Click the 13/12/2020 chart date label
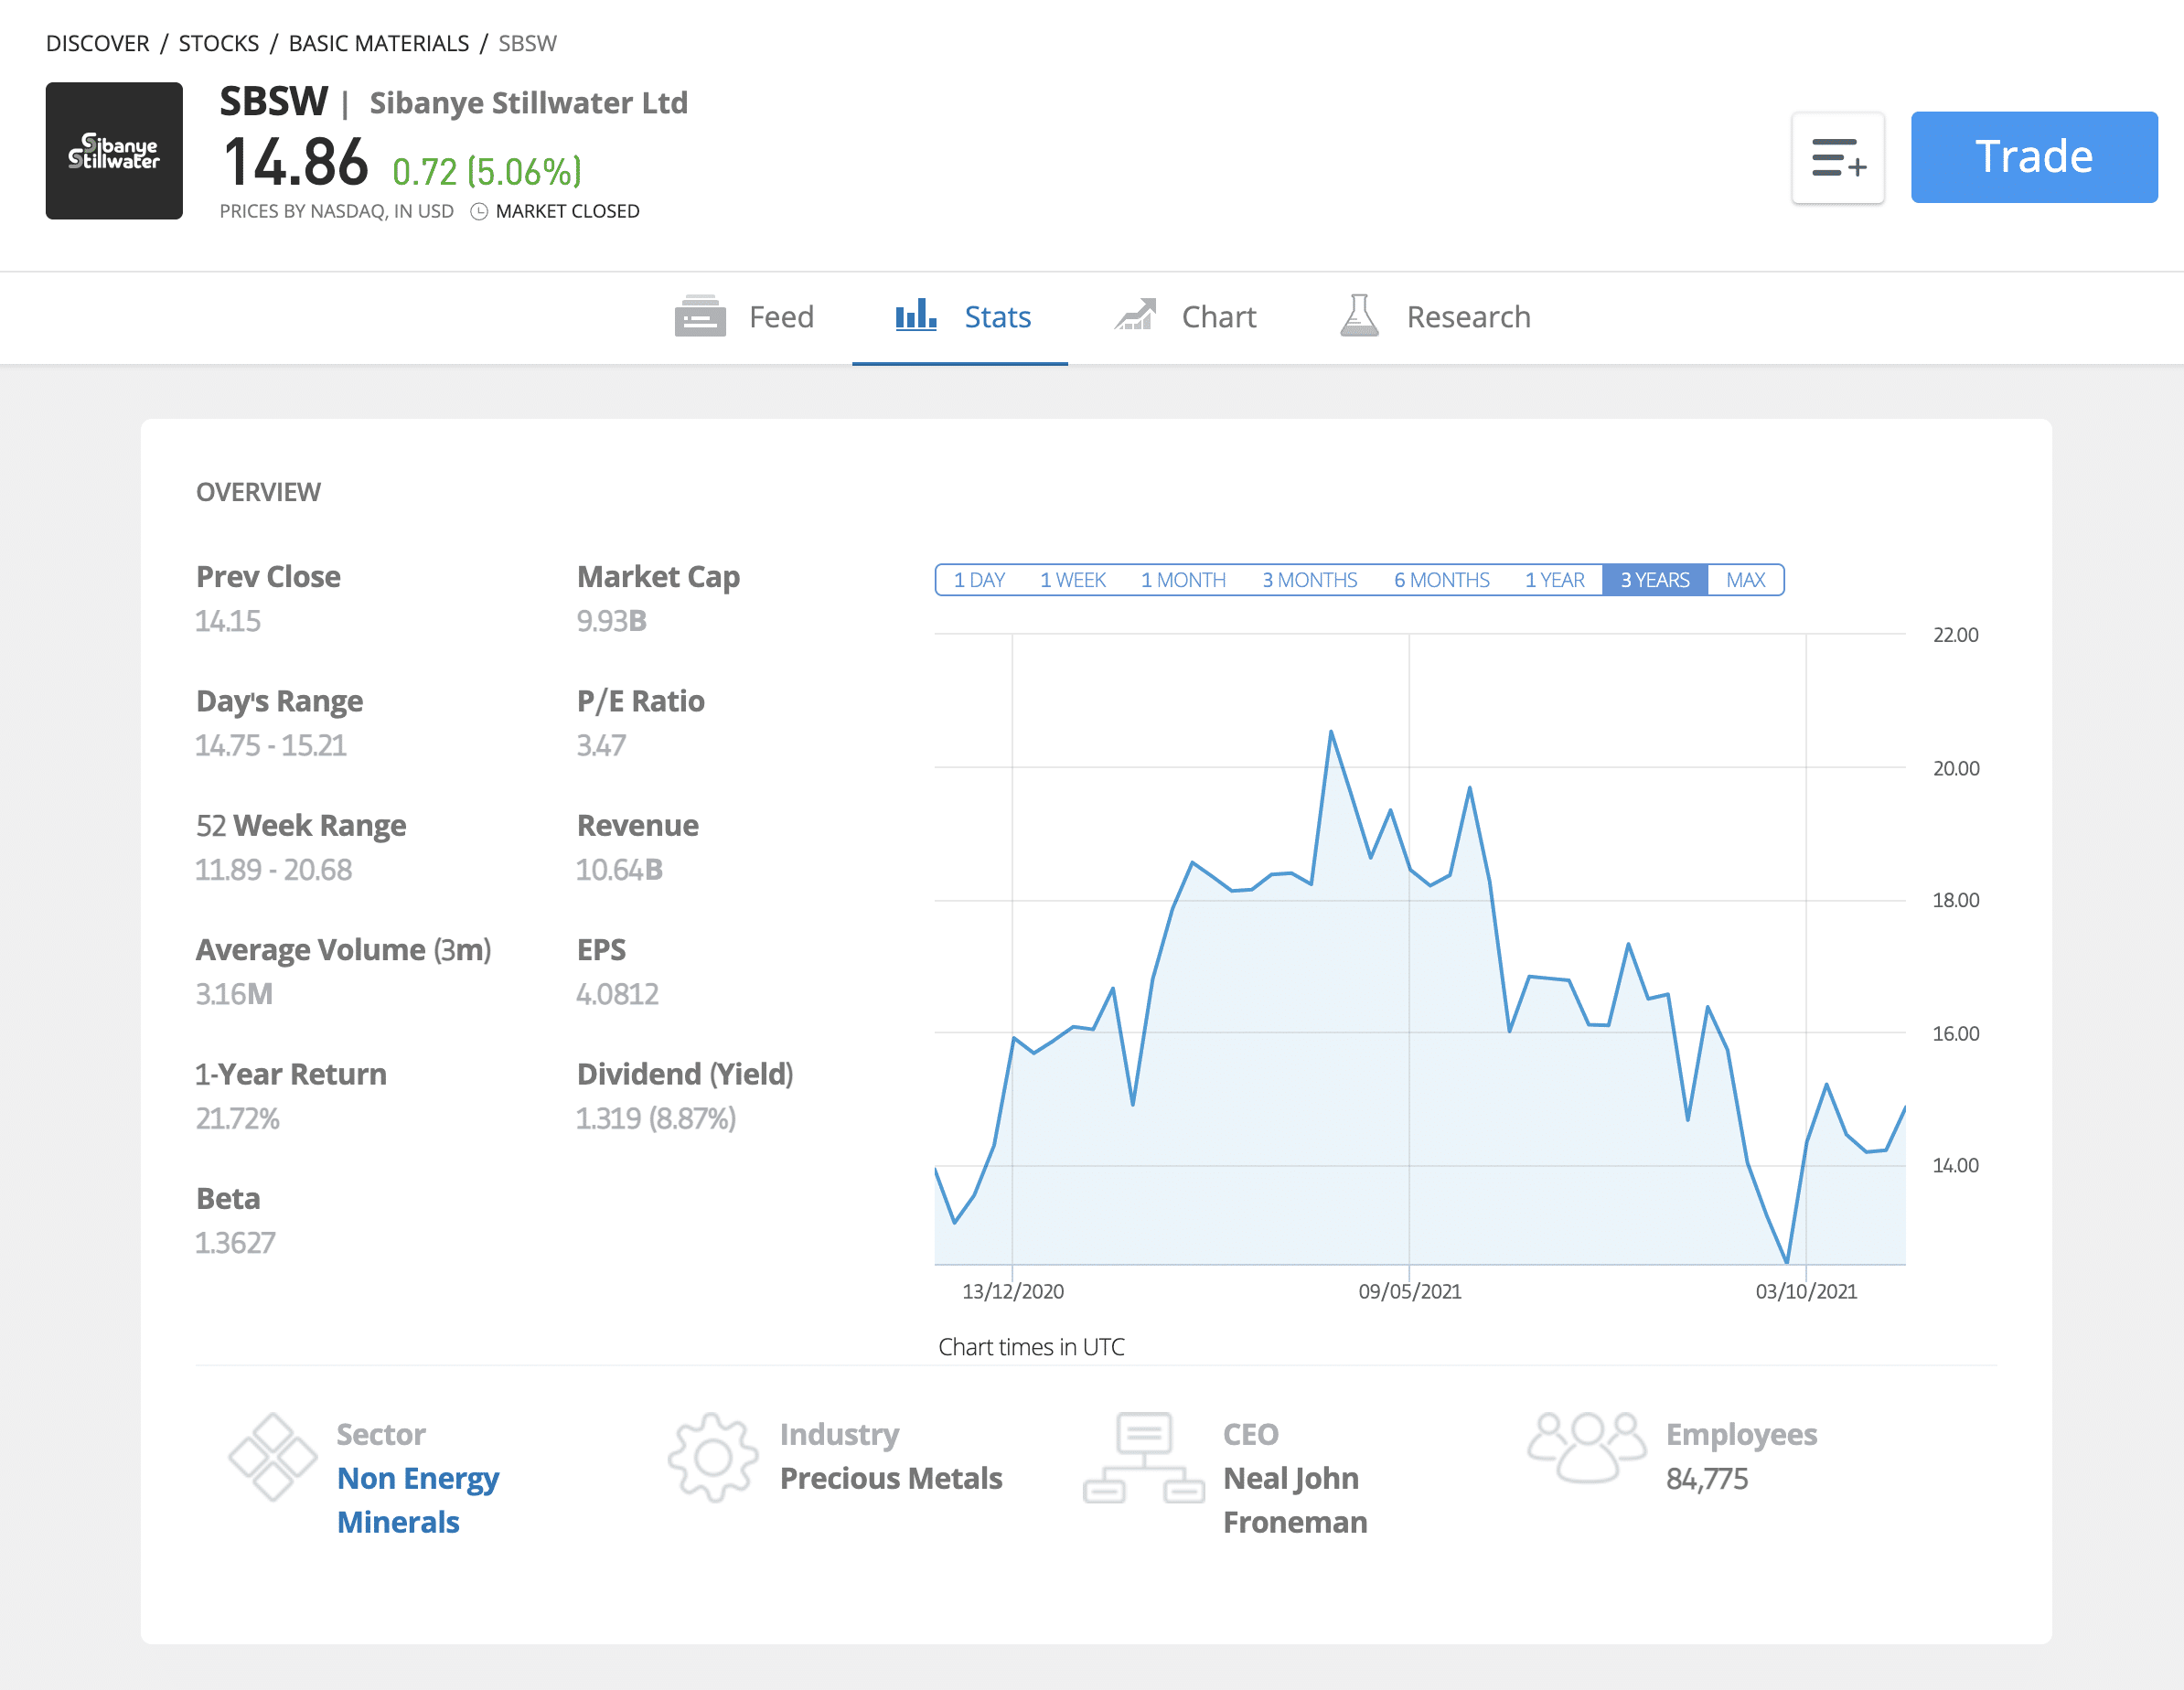The width and height of the screenshot is (2184, 1690). coord(1013,1291)
